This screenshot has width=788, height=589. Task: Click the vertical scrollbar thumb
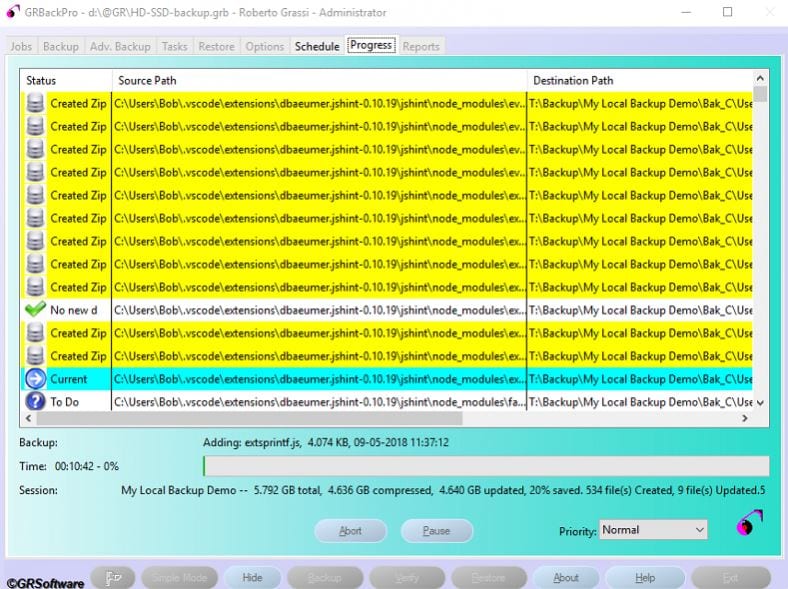point(760,94)
